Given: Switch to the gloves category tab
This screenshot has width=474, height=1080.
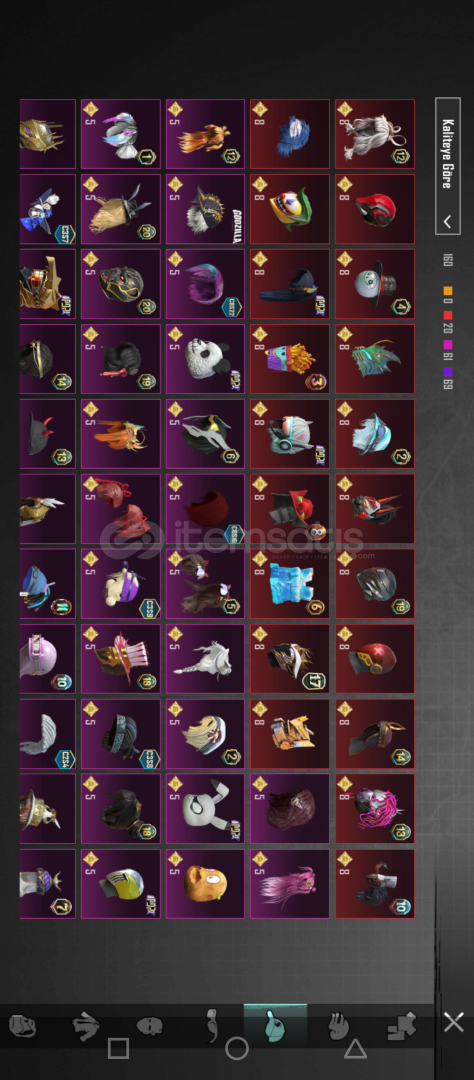Looking at the screenshot, I should click(338, 1026).
